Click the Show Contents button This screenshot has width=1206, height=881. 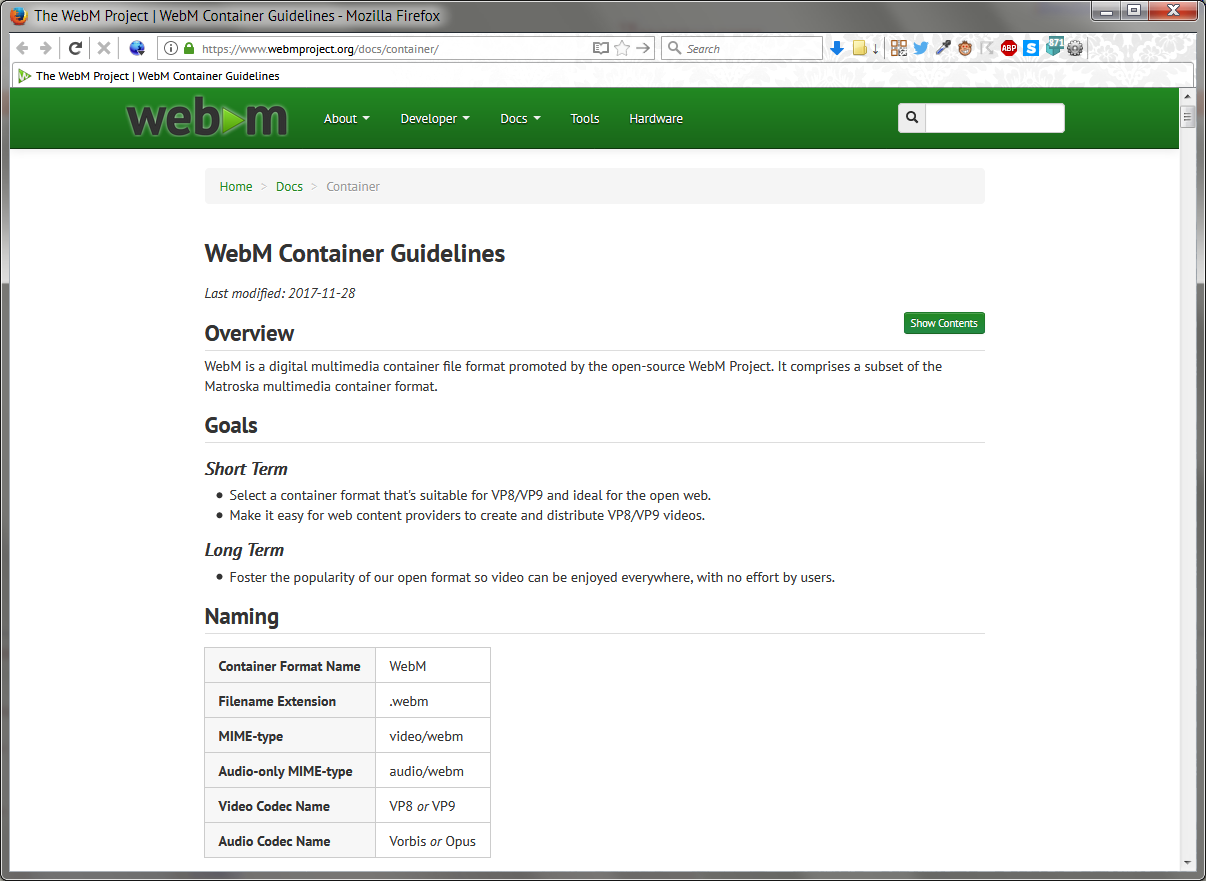(x=944, y=323)
